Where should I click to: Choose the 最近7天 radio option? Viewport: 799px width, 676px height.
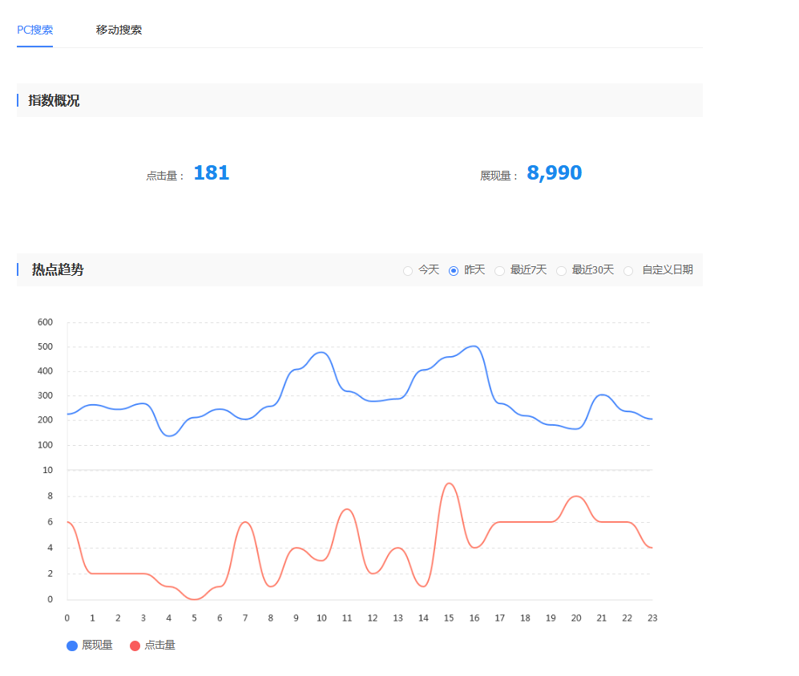[x=500, y=271]
